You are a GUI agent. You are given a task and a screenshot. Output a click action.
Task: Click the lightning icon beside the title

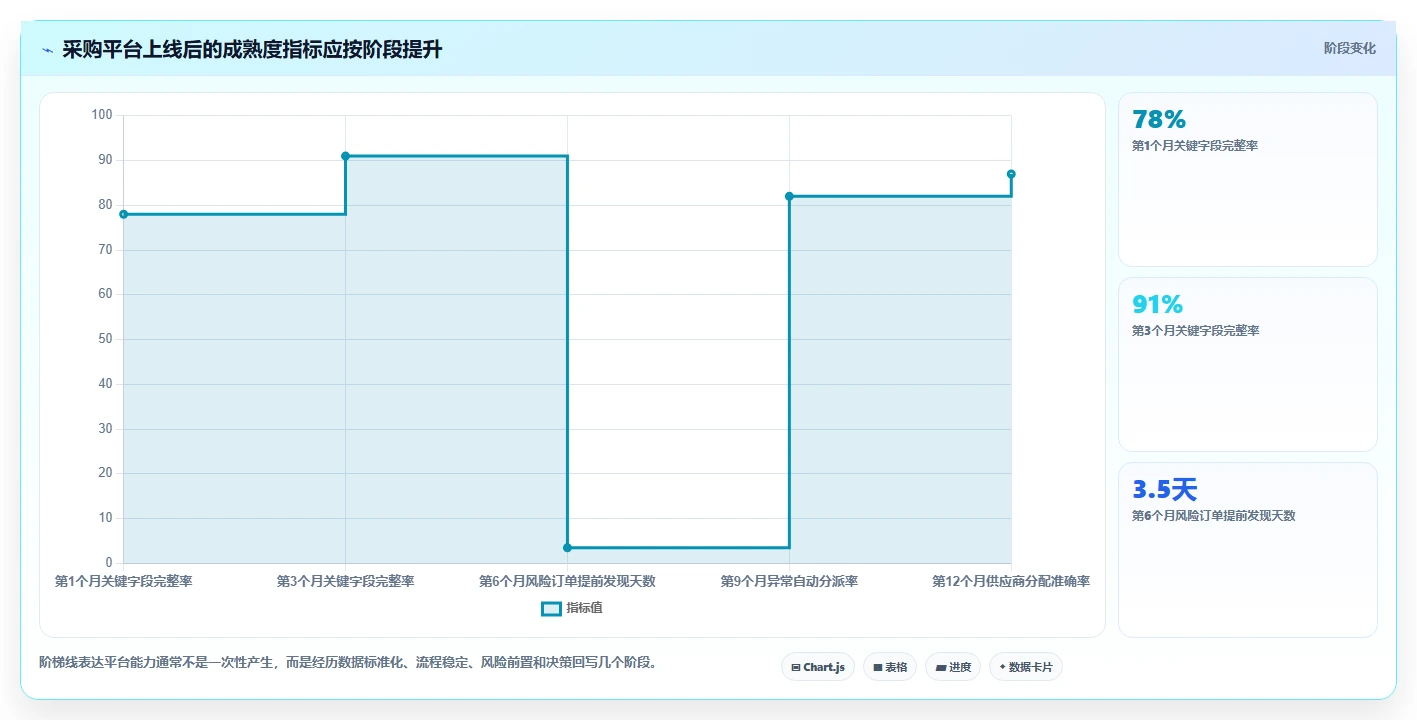[47, 50]
